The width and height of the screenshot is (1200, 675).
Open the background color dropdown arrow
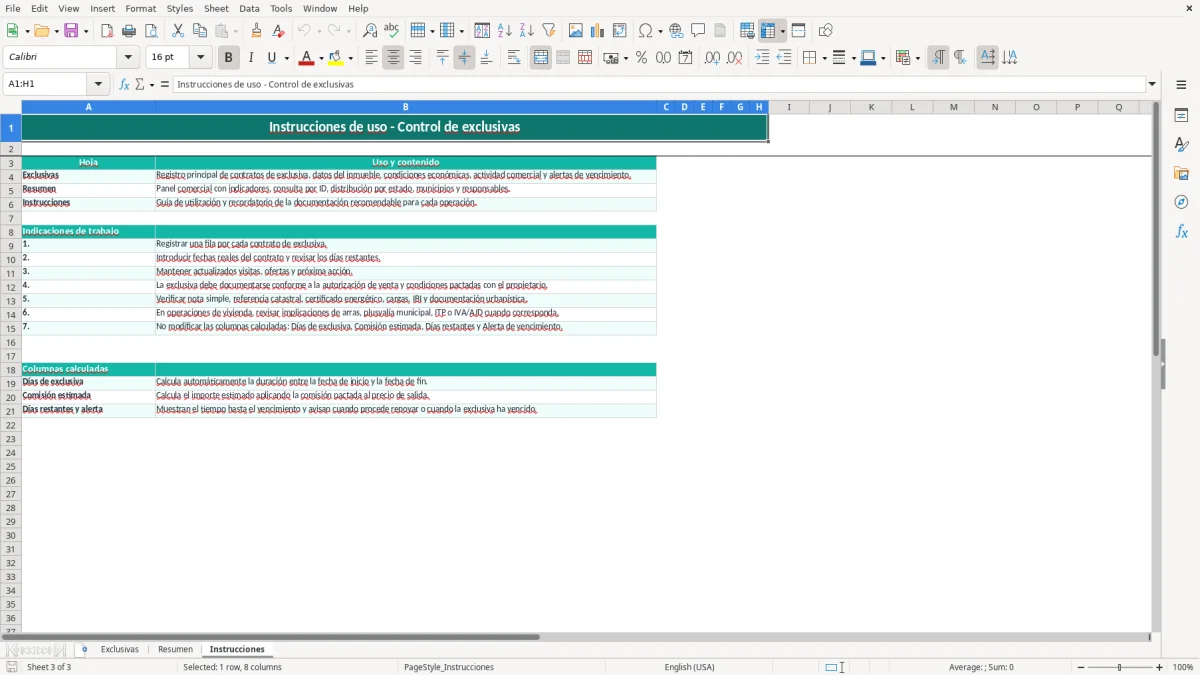pos(350,58)
